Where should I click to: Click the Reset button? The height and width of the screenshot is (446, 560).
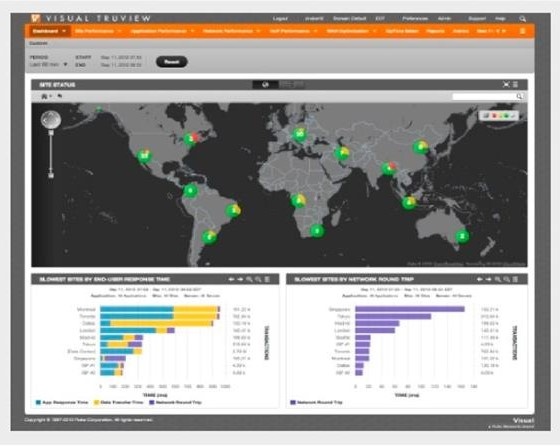tap(172, 62)
